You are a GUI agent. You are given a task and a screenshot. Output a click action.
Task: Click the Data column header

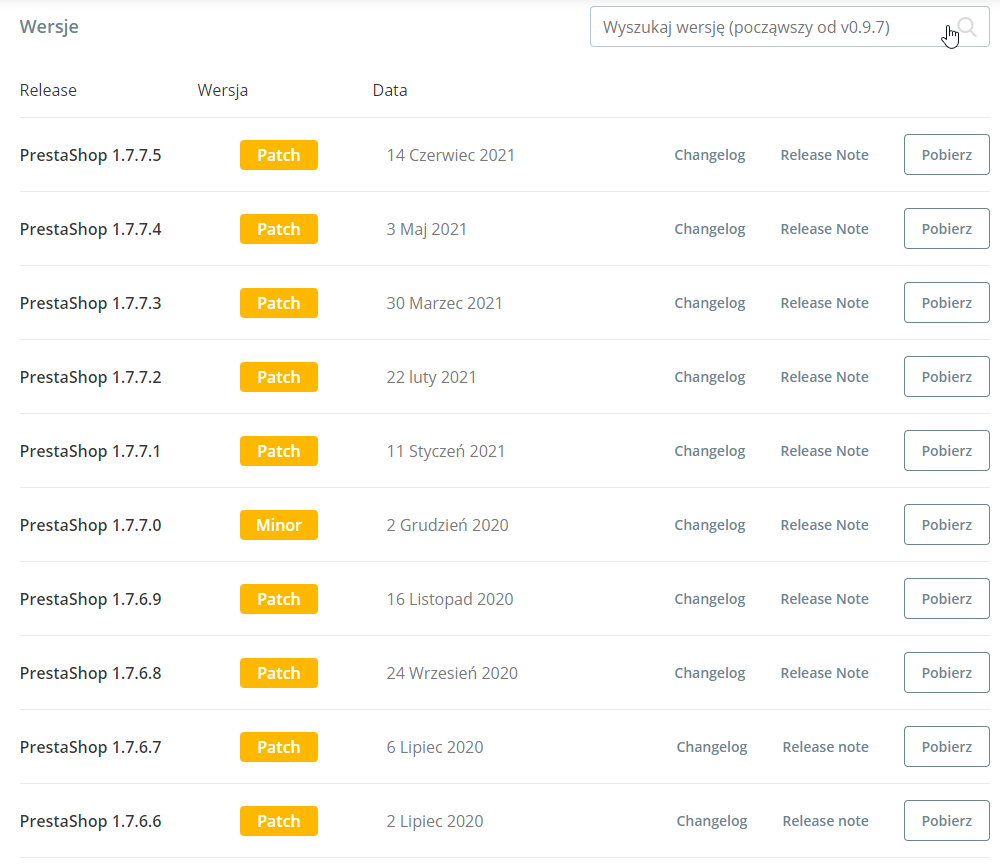pyautogui.click(x=389, y=90)
